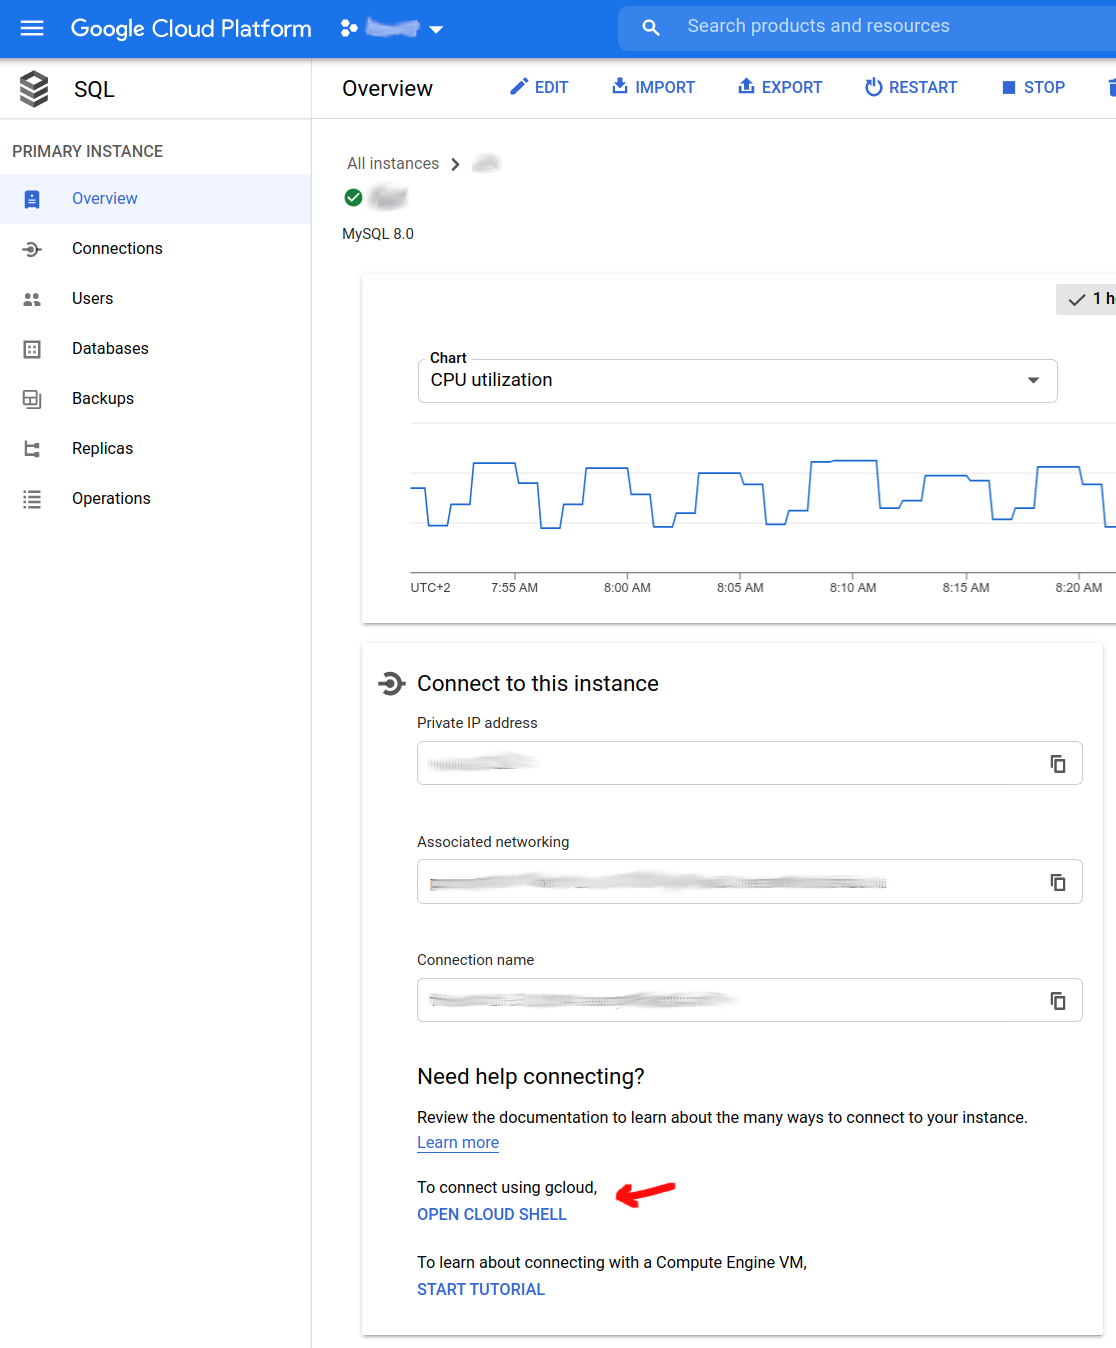This screenshot has height=1348, width=1116.
Task: Click the Need help connecting? heading
Action: click(531, 1077)
